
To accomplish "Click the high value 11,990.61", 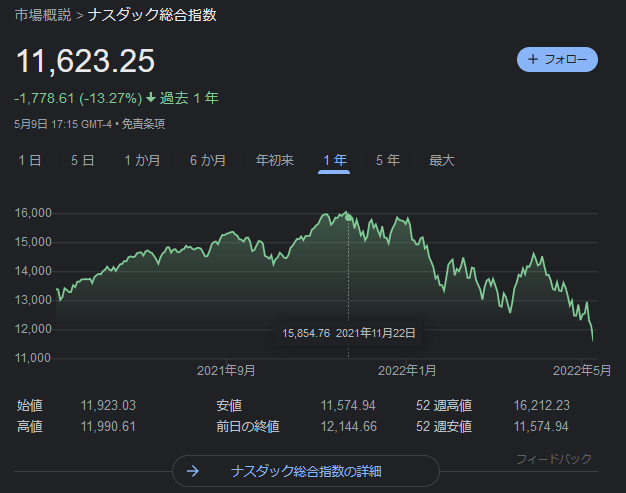I will [108, 426].
